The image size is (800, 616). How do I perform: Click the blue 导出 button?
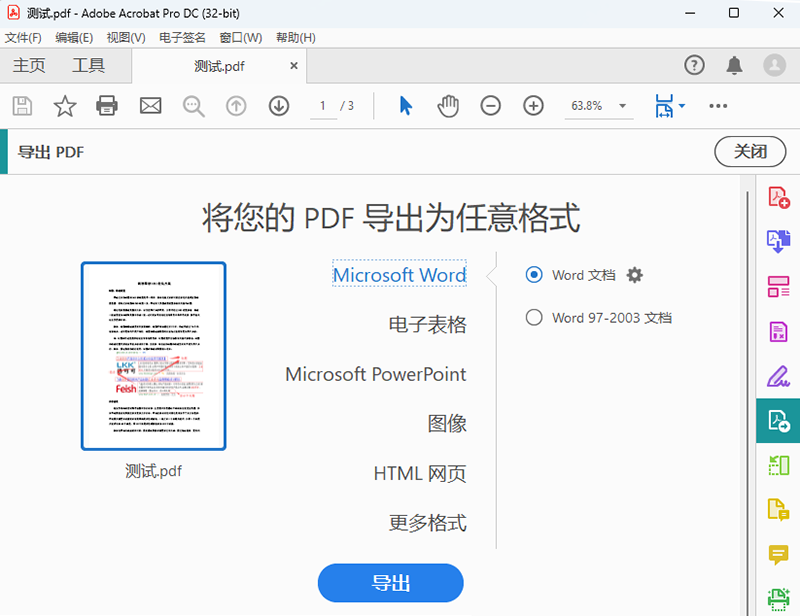[390, 583]
